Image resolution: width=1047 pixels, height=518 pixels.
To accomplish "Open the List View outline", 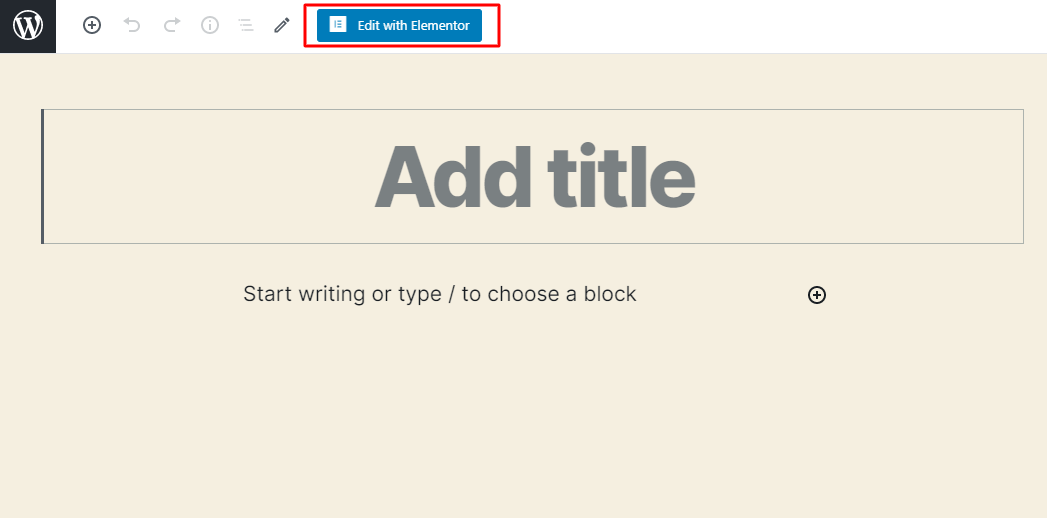I will pos(246,26).
